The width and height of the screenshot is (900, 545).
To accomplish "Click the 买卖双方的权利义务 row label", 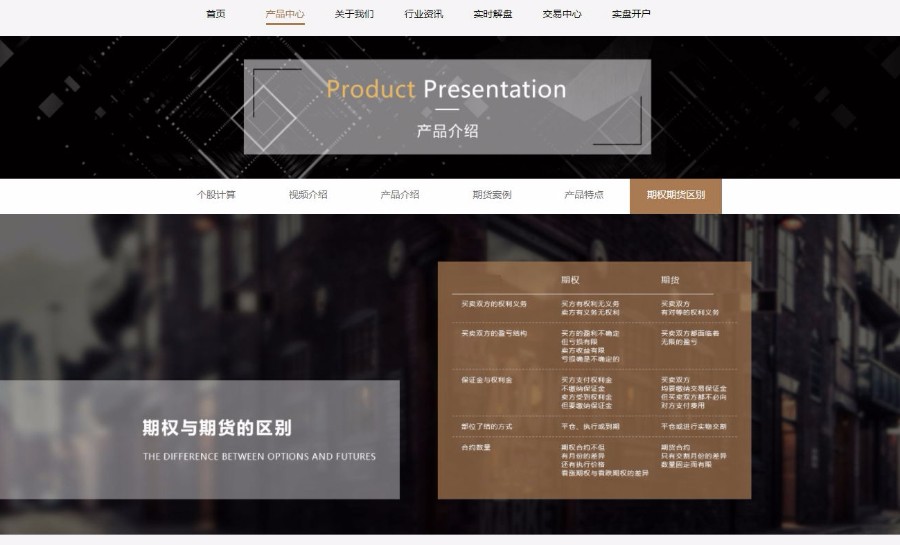I will point(494,303).
